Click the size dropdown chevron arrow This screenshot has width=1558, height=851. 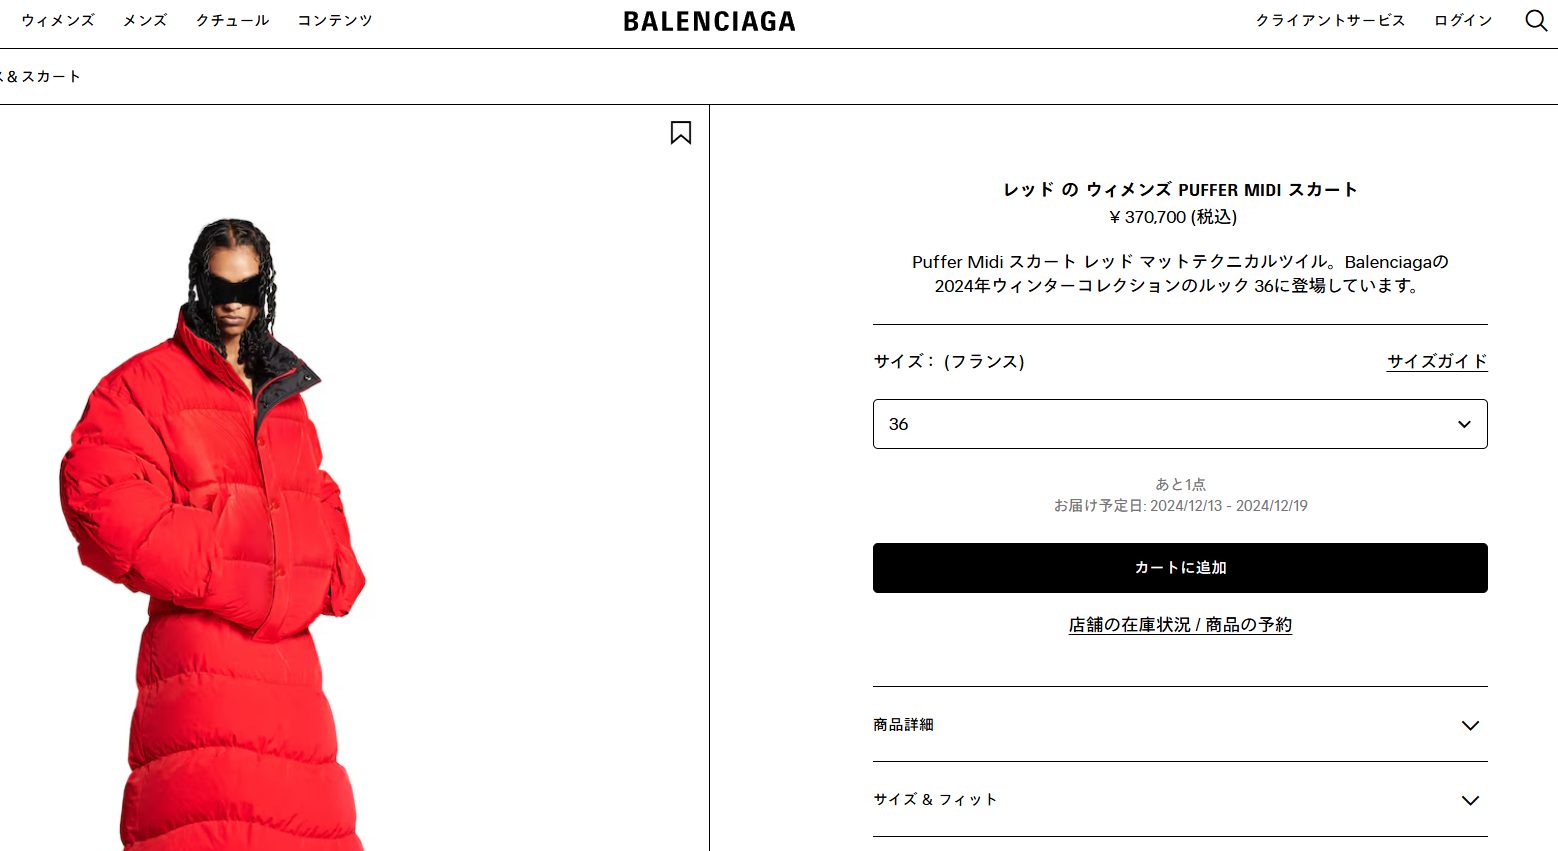pos(1464,424)
